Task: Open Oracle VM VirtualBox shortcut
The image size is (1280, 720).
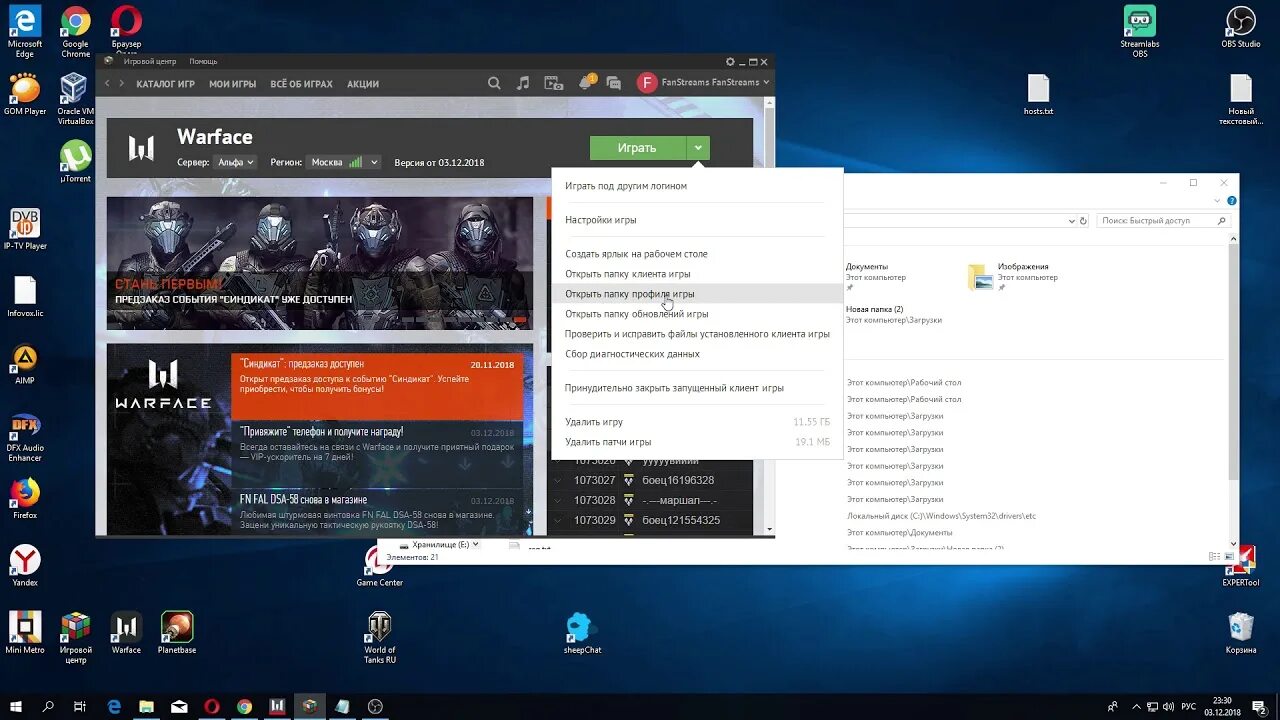Action: click(75, 99)
